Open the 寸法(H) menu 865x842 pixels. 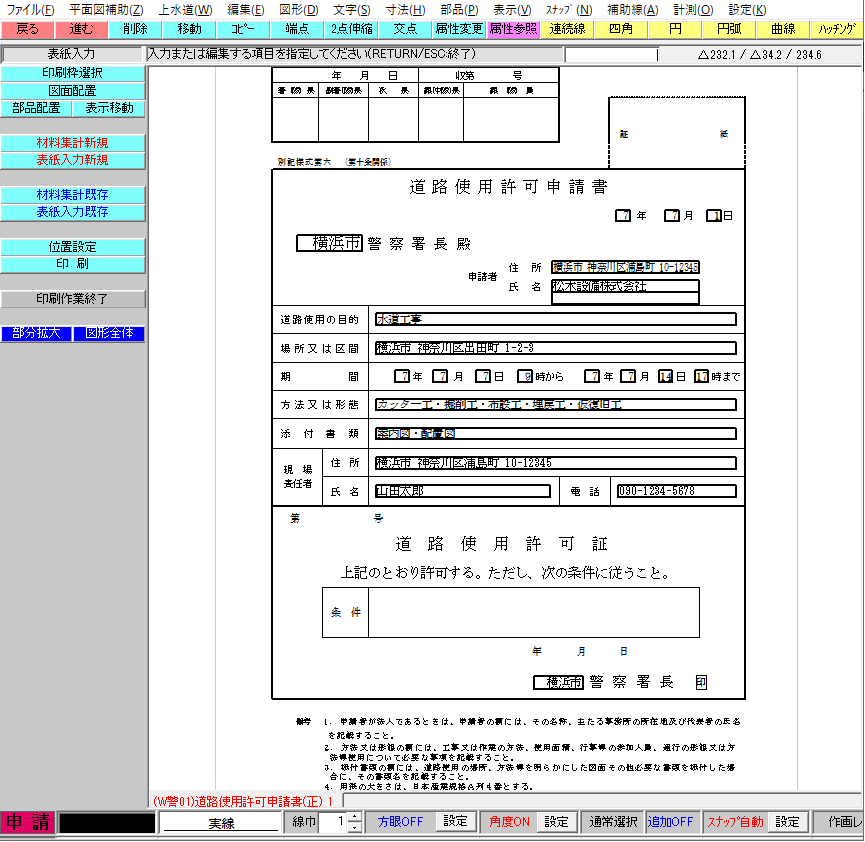pyautogui.click(x=405, y=10)
